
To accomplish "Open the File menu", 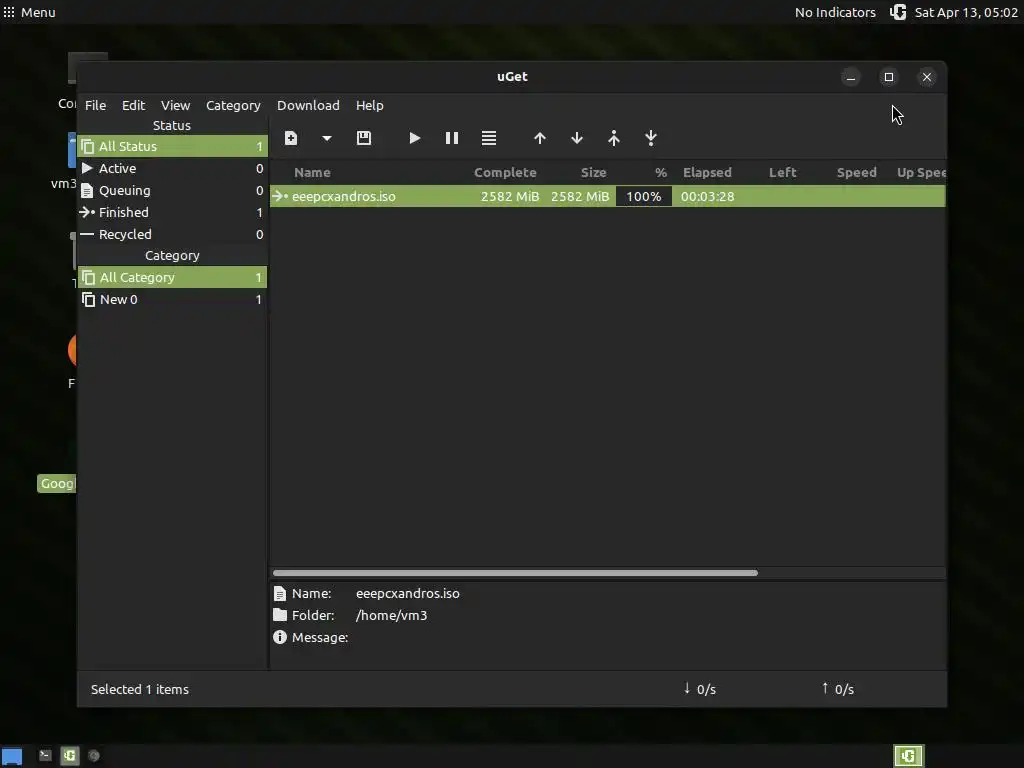I will (95, 105).
